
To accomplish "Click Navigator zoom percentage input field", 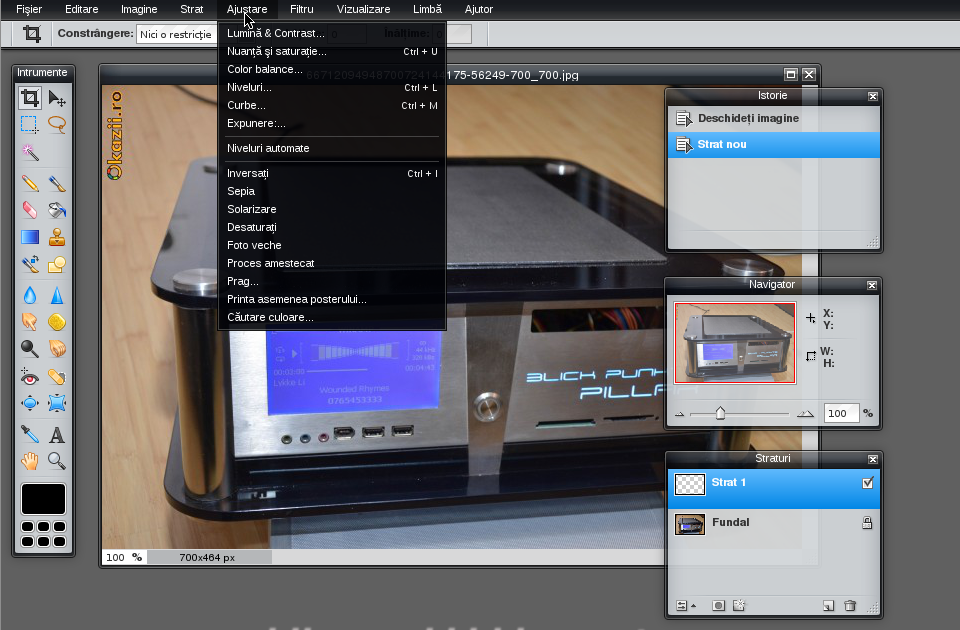I will click(x=841, y=413).
